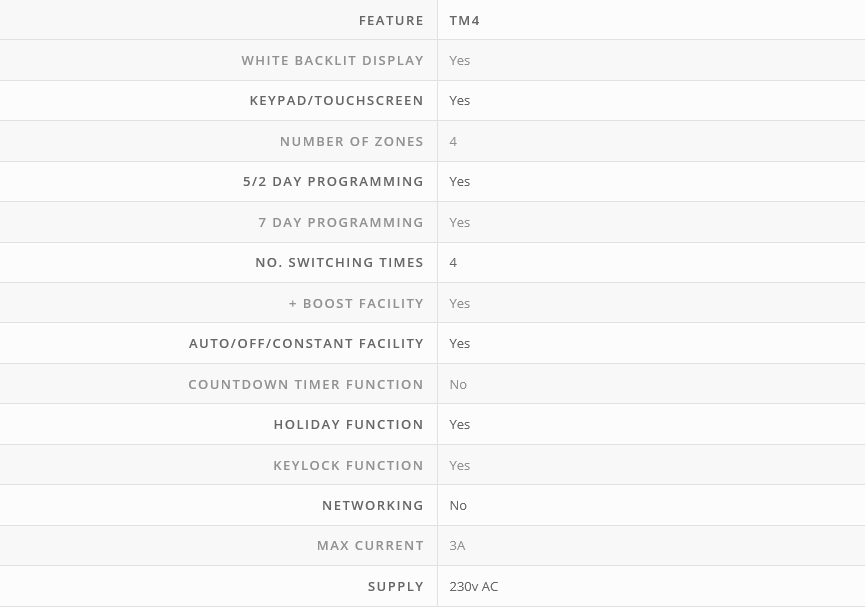Click the 5/2 DAY PROGRAMMING label
The width and height of the screenshot is (865, 607).
point(333,181)
